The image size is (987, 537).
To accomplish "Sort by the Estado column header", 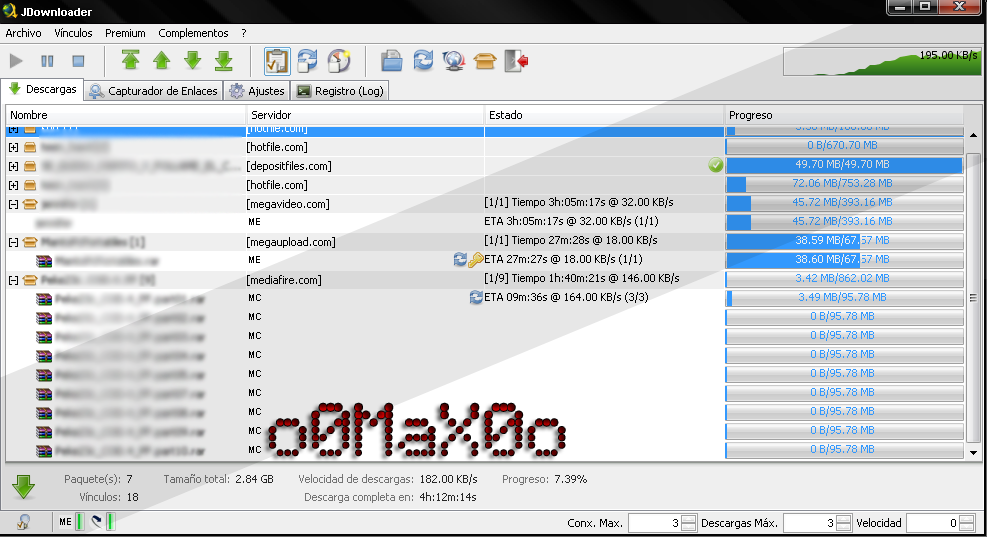I will [604, 115].
